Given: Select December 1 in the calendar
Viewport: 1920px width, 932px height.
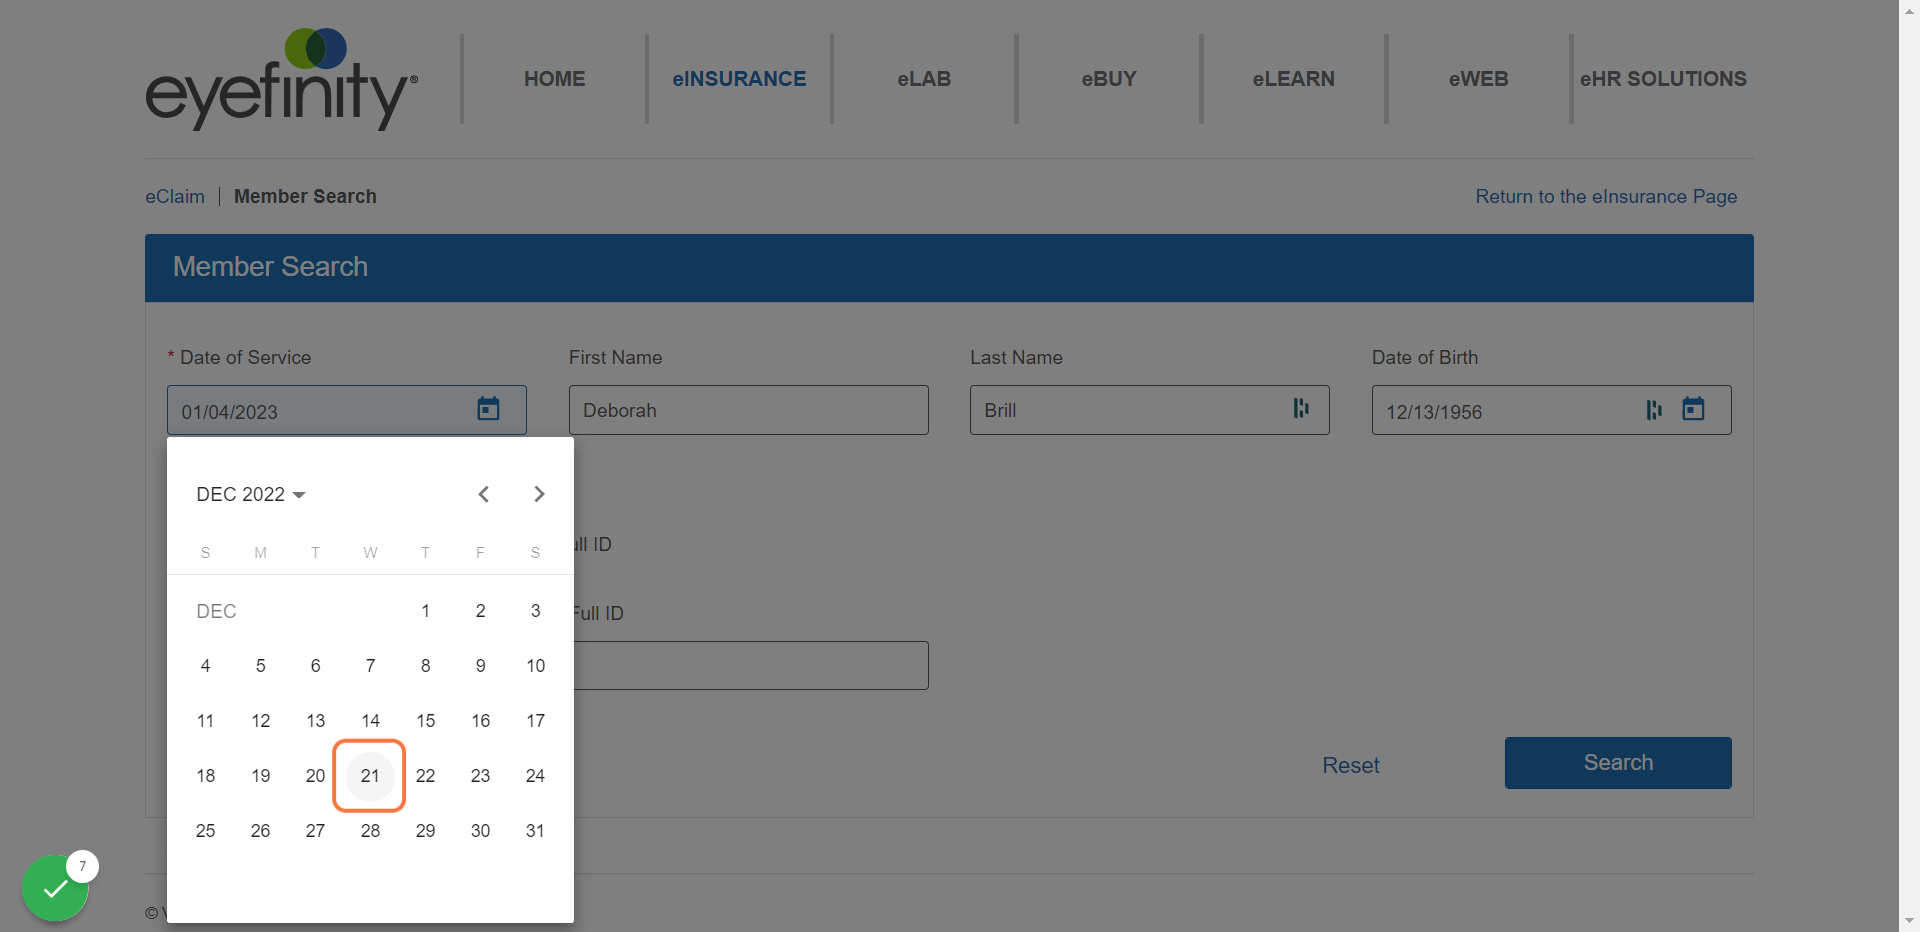Looking at the screenshot, I should click(425, 611).
